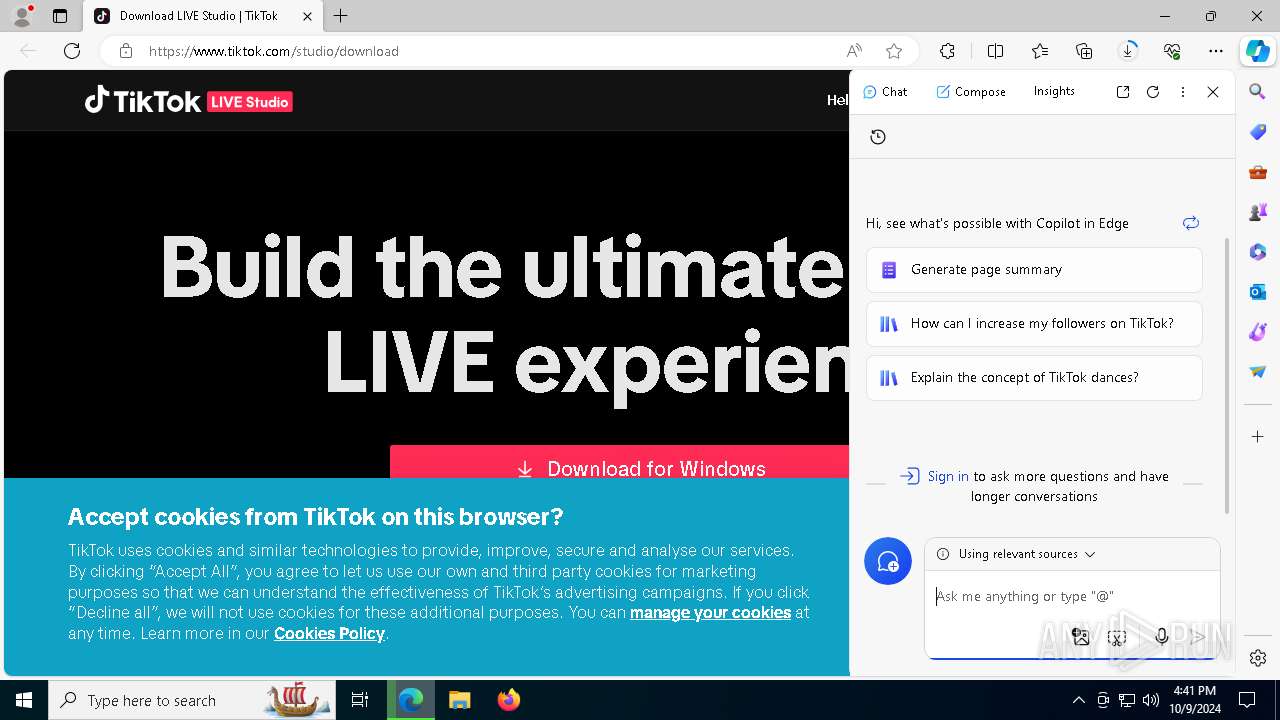Open a new browser tab
This screenshot has width=1280, height=720.
(x=341, y=16)
